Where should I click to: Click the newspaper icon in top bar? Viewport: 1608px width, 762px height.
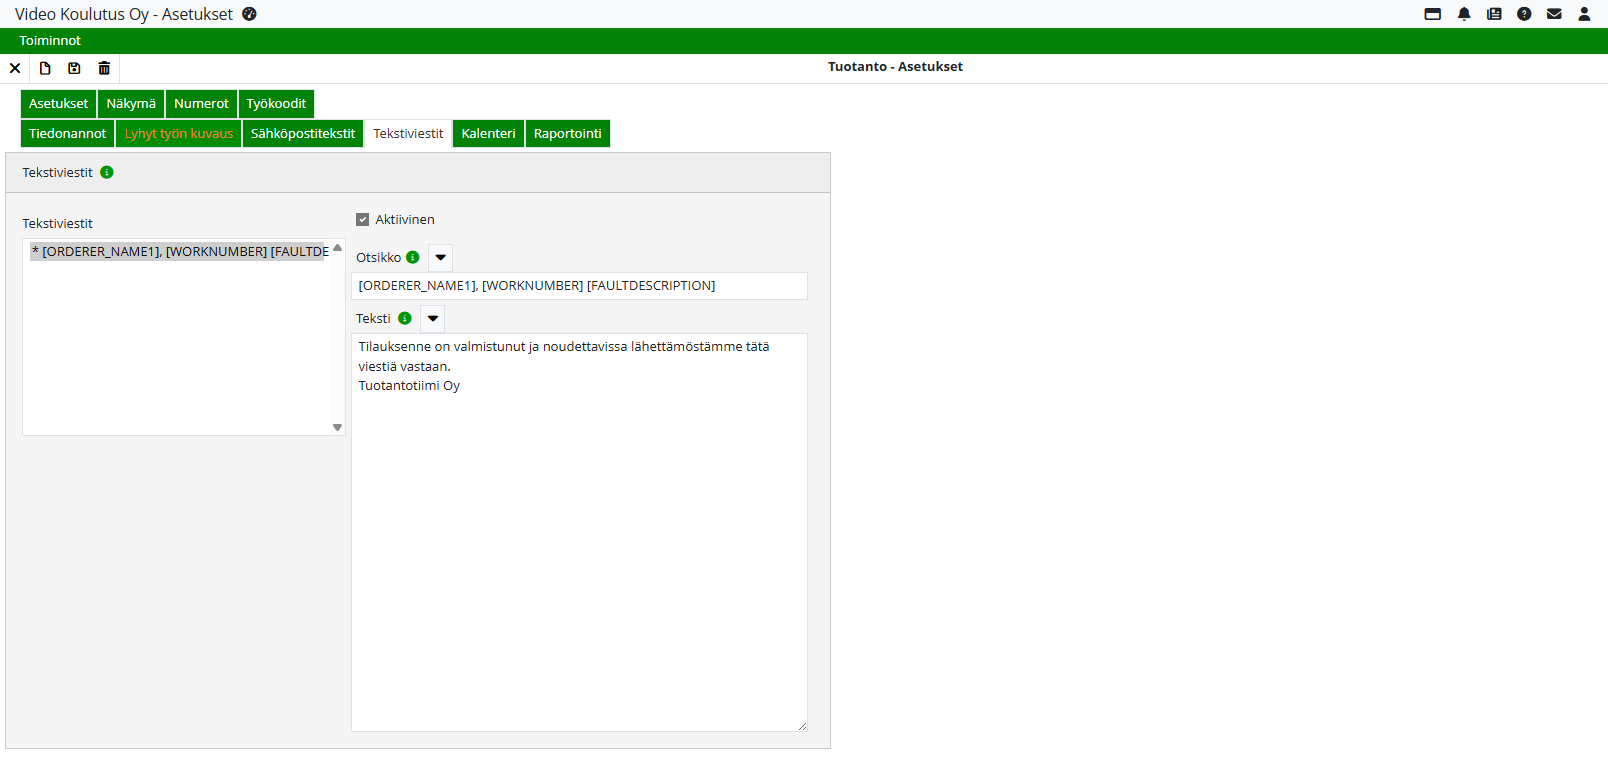(1494, 14)
